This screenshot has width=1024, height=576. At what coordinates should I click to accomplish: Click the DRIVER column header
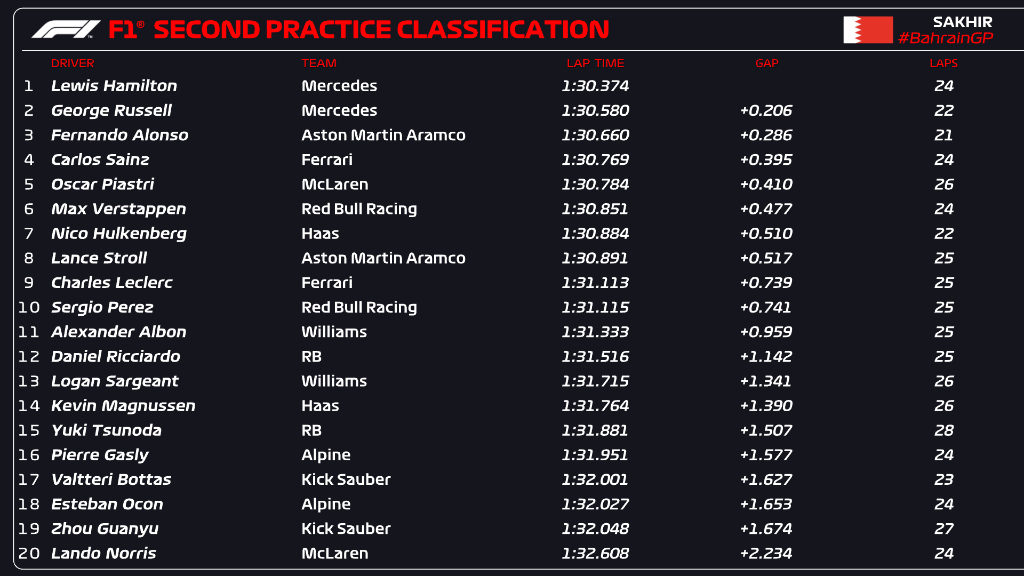[x=72, y=63]
